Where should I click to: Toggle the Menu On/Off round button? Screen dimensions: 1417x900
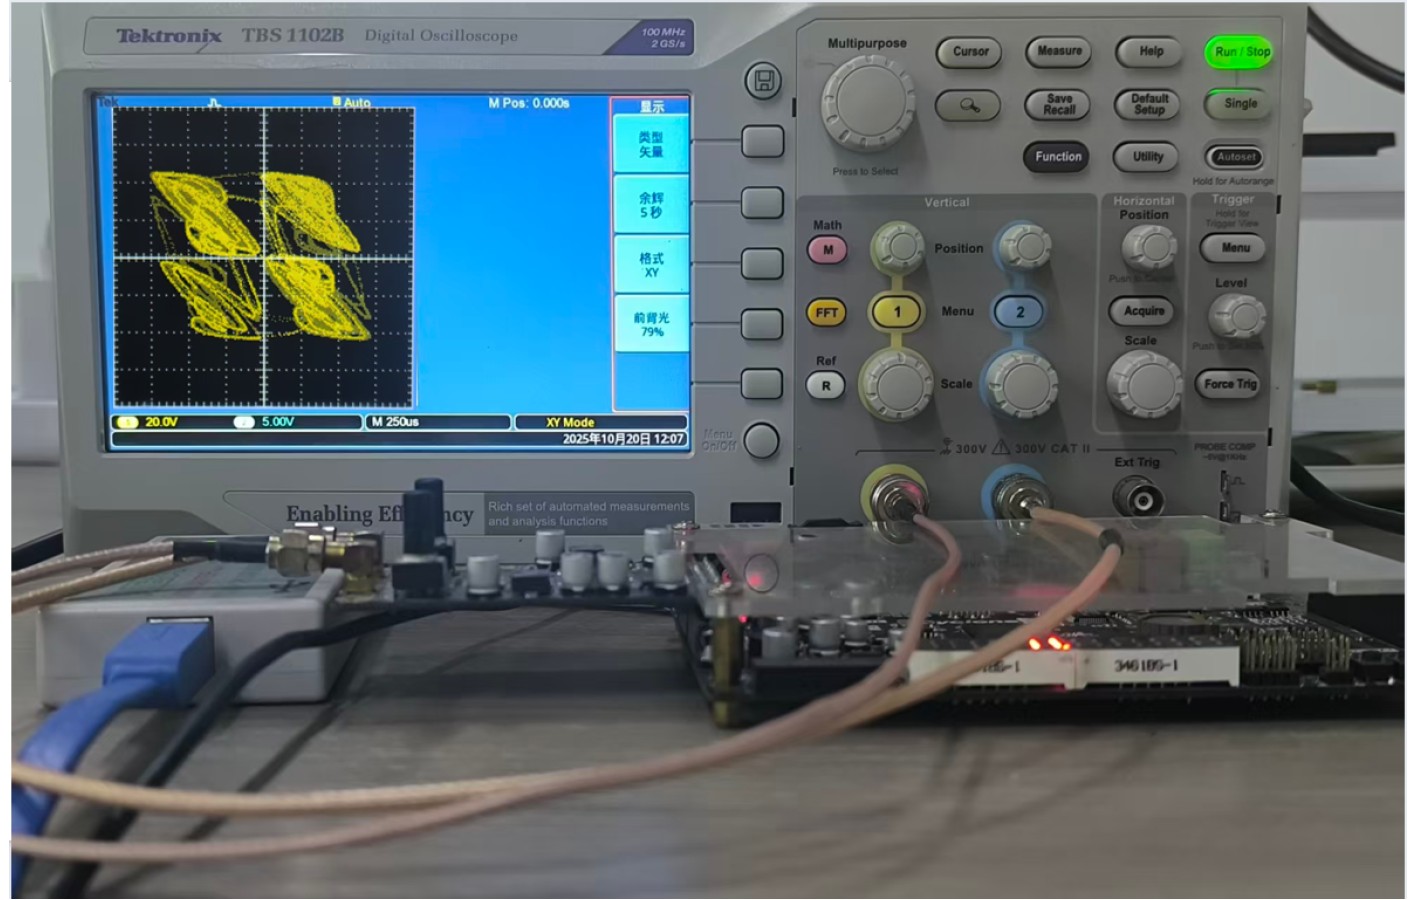[761, 441]
